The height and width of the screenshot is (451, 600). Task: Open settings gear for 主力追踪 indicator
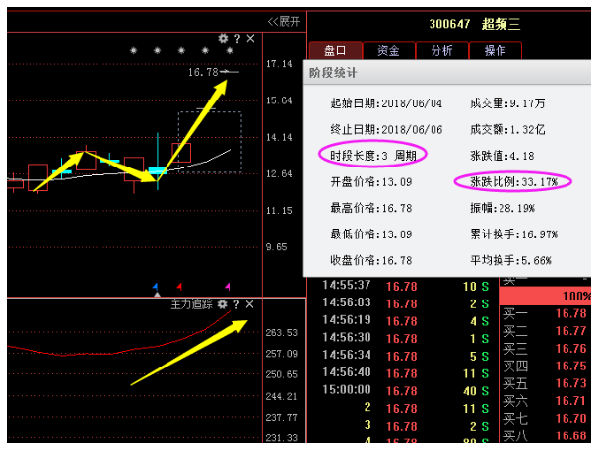(223, 304)
